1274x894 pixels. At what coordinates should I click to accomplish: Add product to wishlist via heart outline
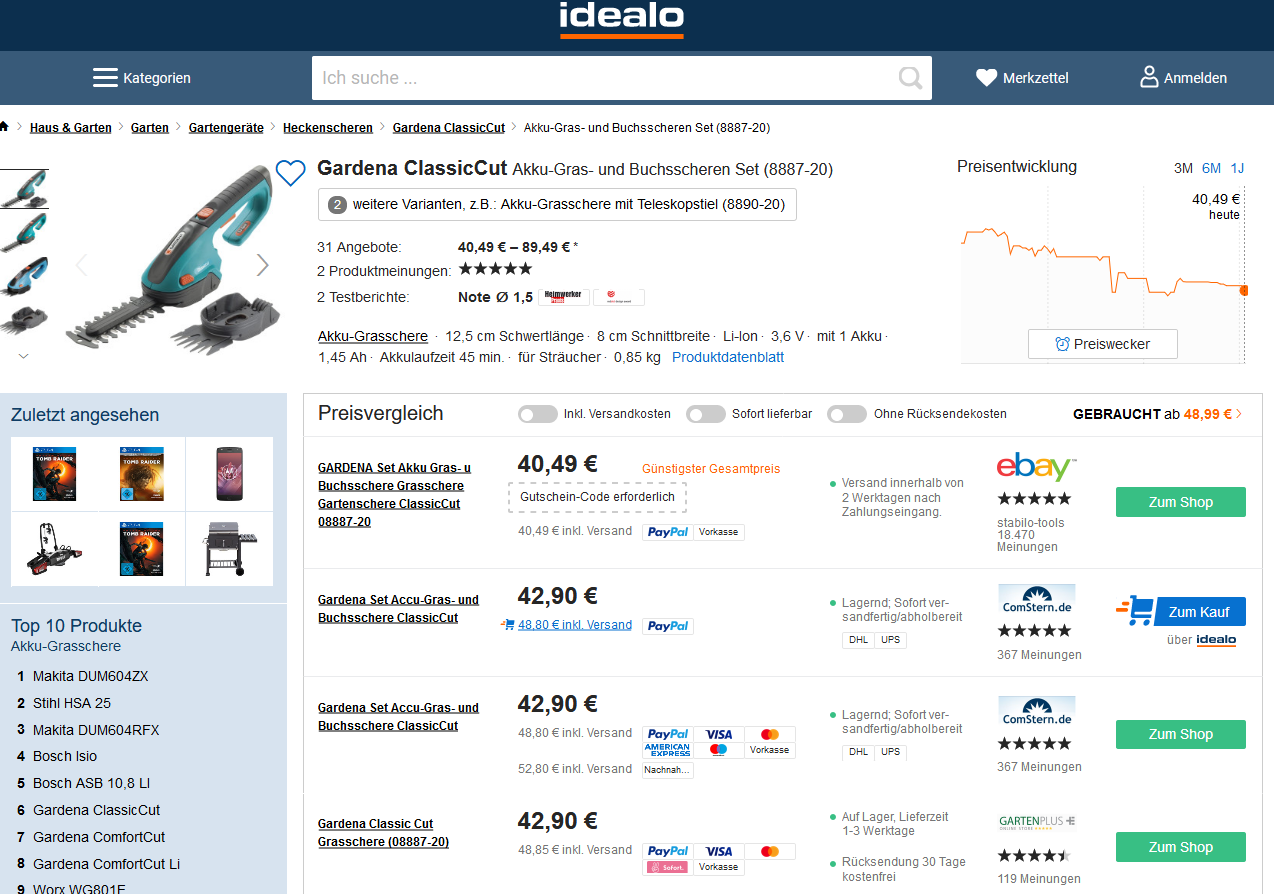coord(290,173)
